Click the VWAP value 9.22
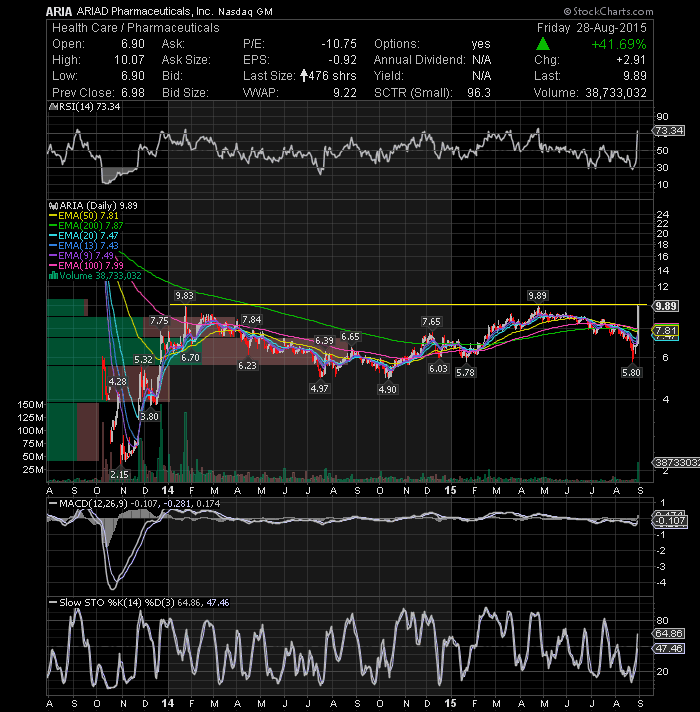Image resolution: width=700 pixels, height=712 pixels. pos(345,93)
